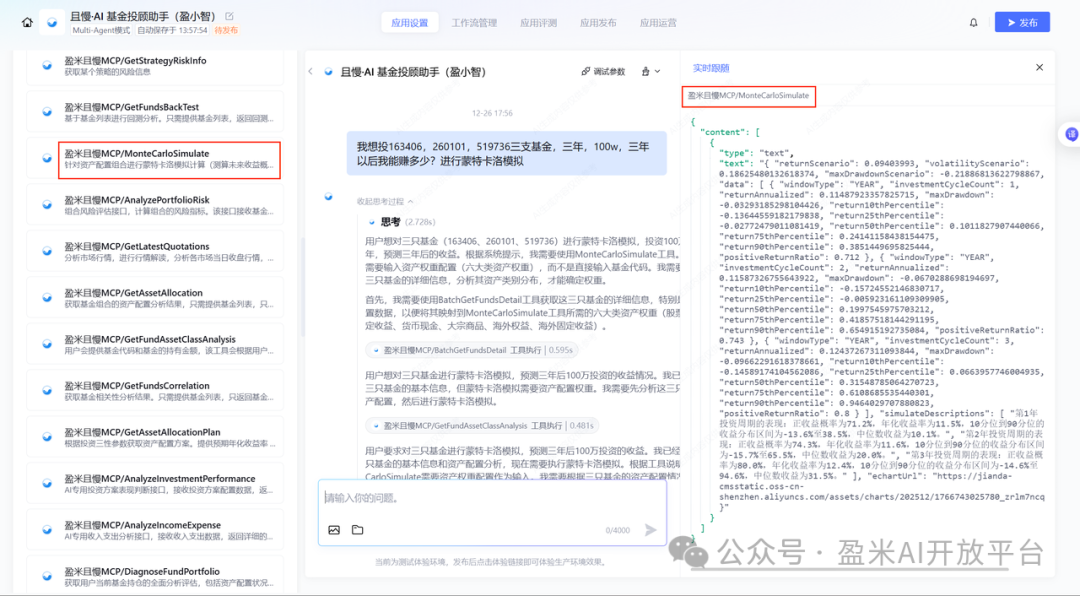Image resolution: width=1080 pixels, height=596 pixels.
Task: Focus the 请输入你的问题 input box
Action: point(492,498)
